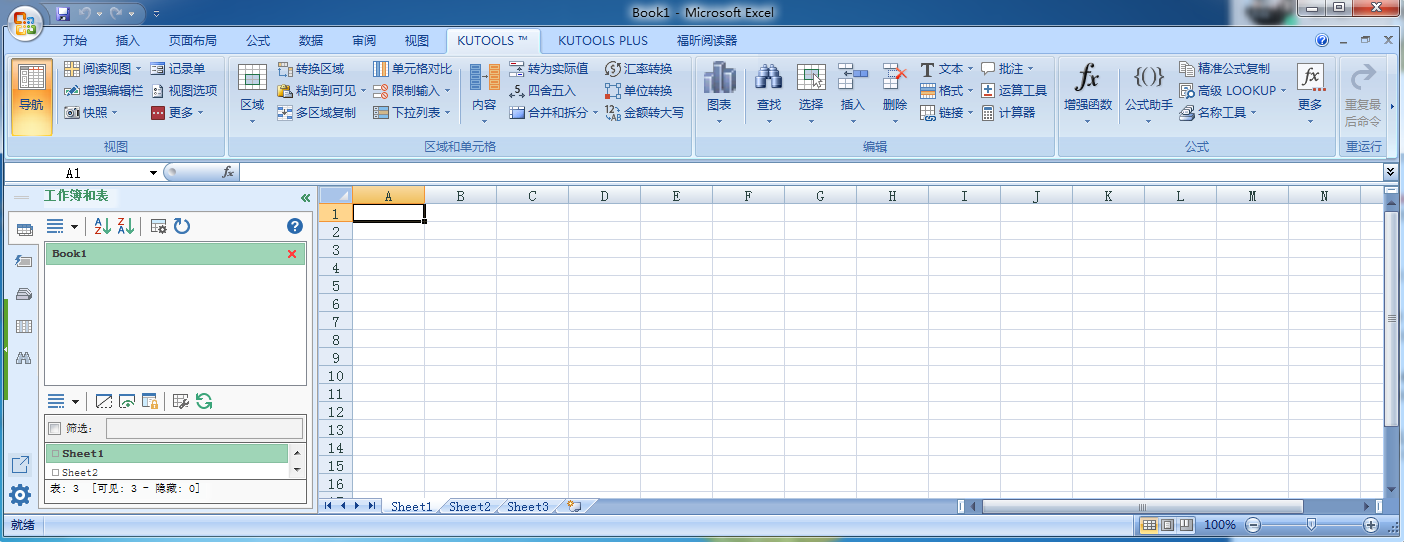Click the 导航 navigation pane button
Viewport: 1404px width, 542px height.
[x=31, y=96]
